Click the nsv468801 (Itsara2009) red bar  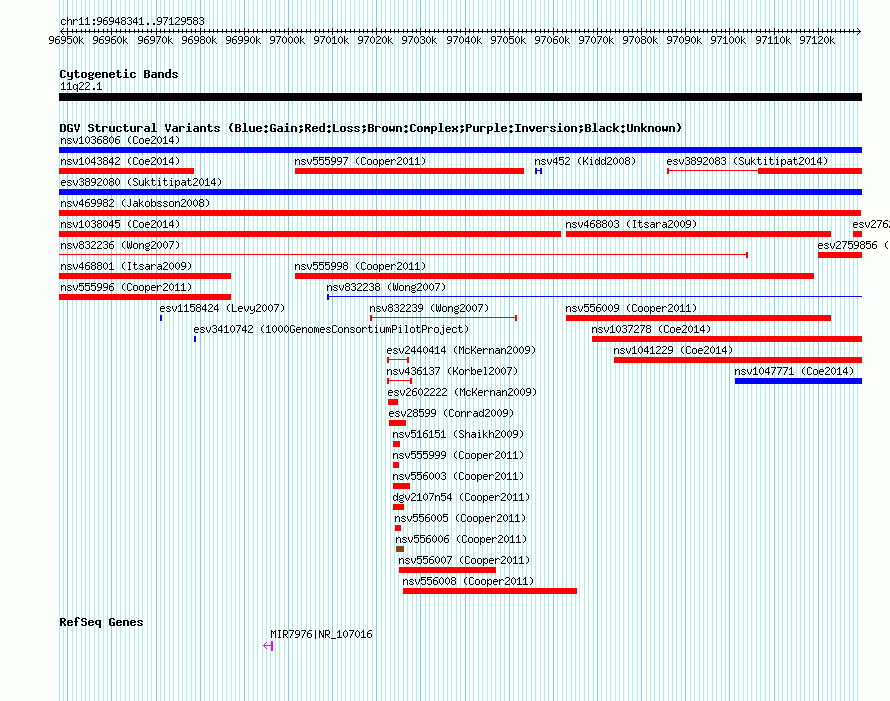[x=145, y=276]
